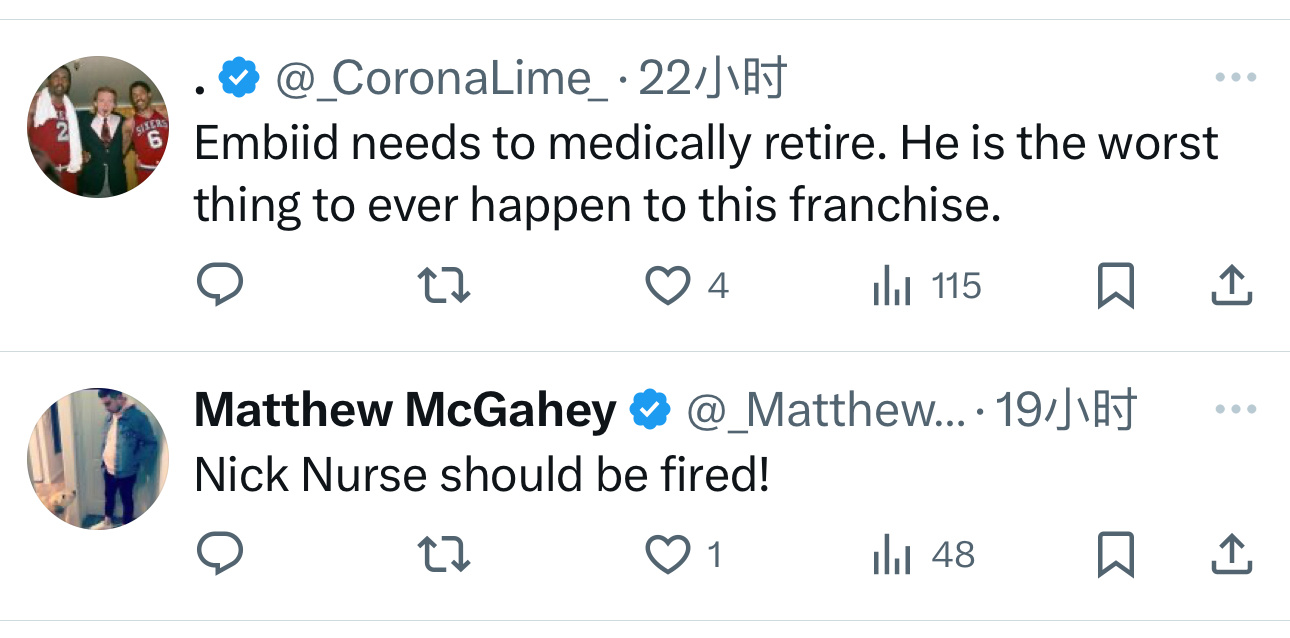The height and width of the screenshot is (638, 1290).
Task: Bookmark the CoronaLime tweet
Action: (1115, 287)
